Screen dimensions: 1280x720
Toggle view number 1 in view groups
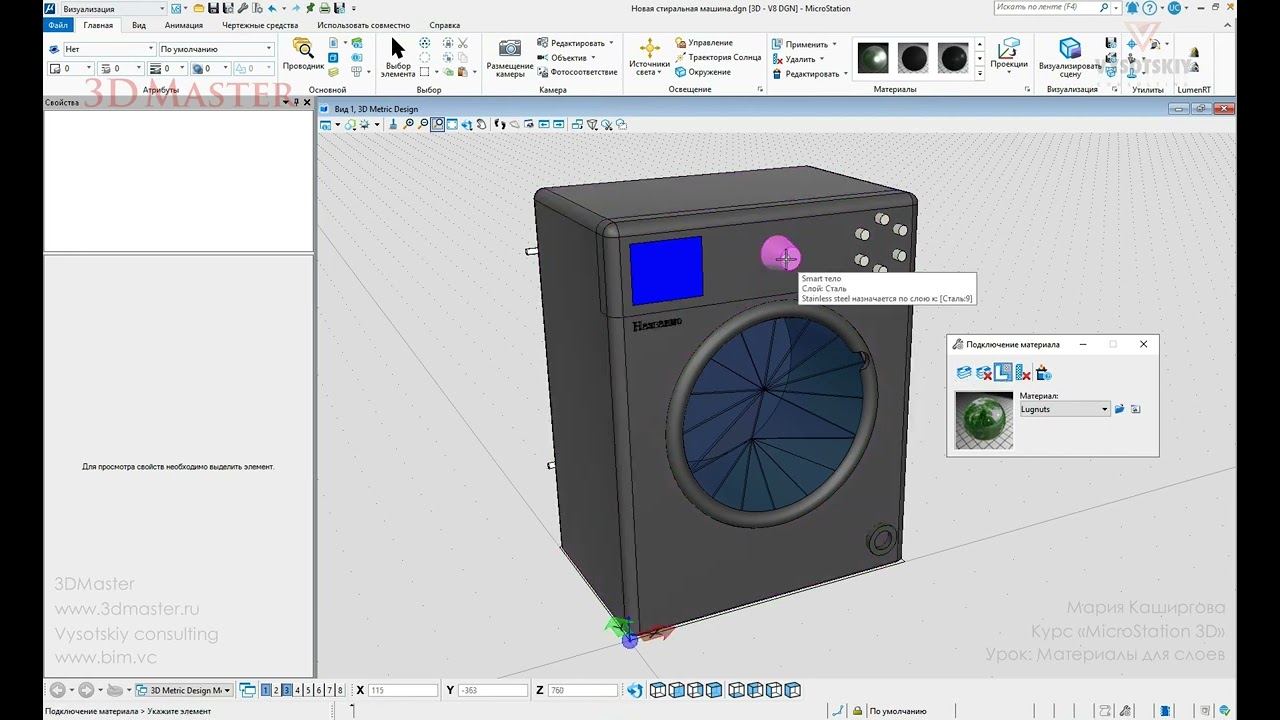point(266,690)
